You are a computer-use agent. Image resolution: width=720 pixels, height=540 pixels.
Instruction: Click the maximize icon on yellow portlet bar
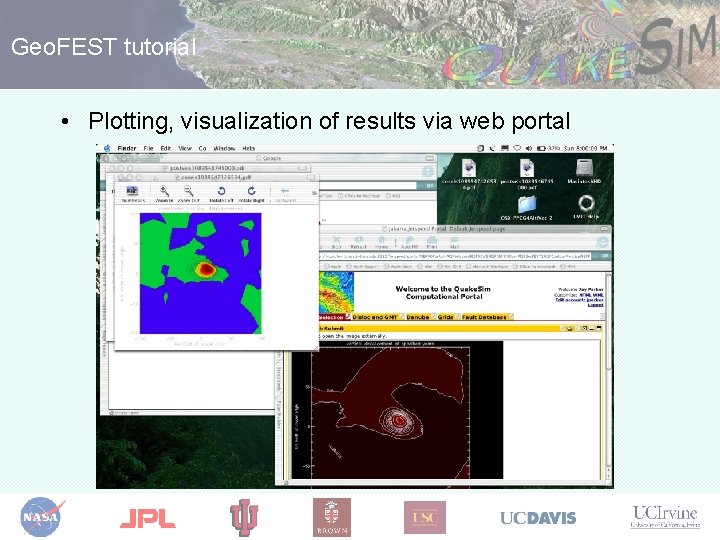coord(599,328)
